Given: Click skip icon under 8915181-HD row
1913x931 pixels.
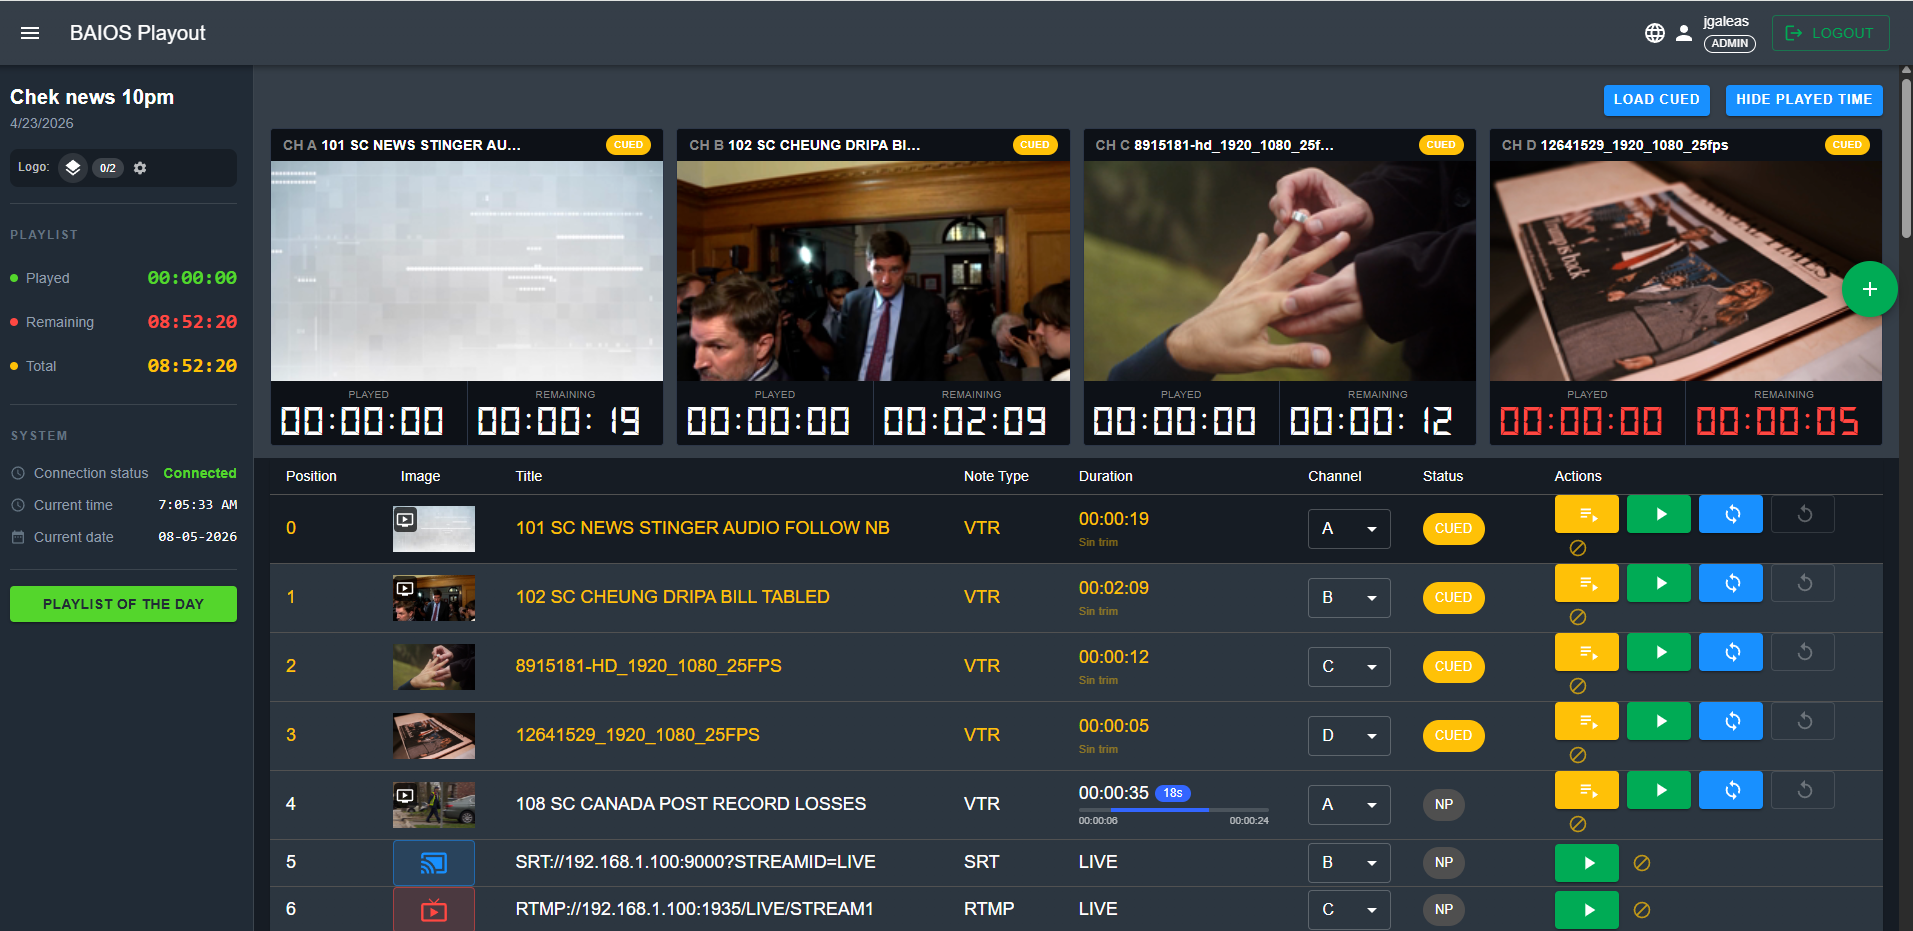Looking at the screenshot, I should [x=1578, y=686].
